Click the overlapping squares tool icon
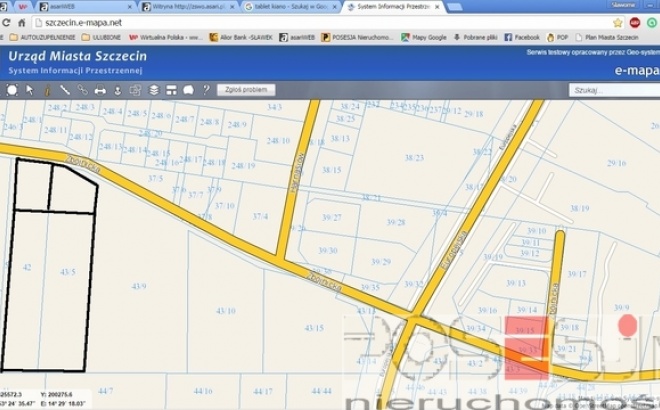 click(x=135, y=90)
